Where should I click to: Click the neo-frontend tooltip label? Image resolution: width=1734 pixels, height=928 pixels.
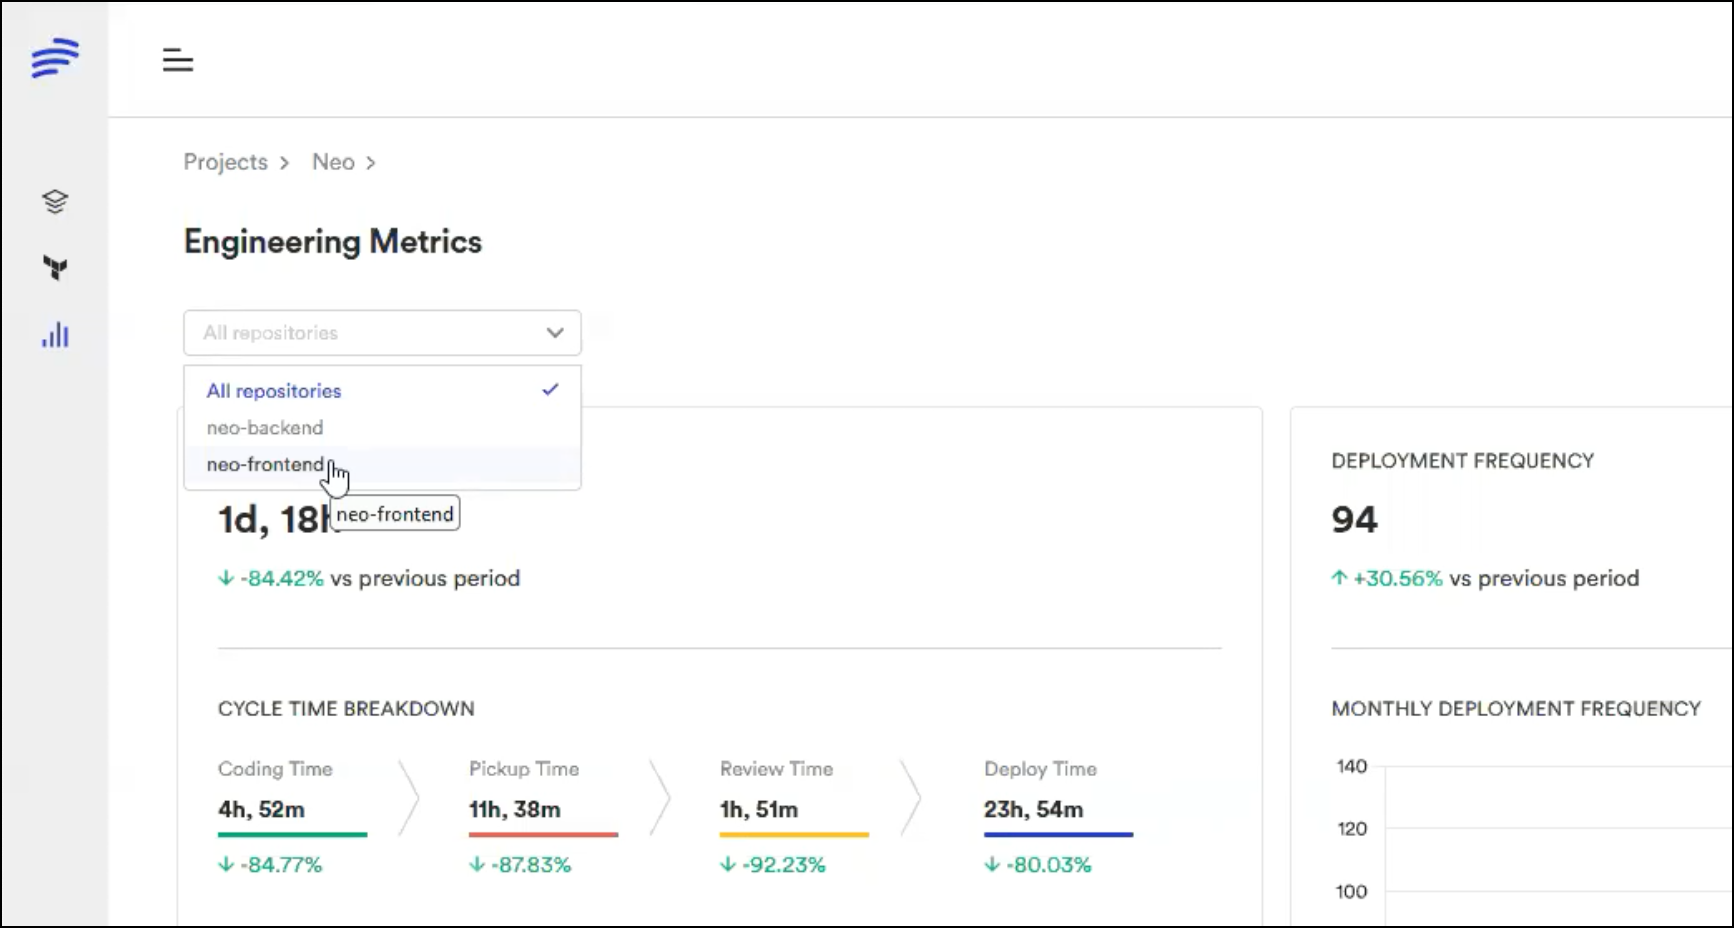tap(394, 513)
